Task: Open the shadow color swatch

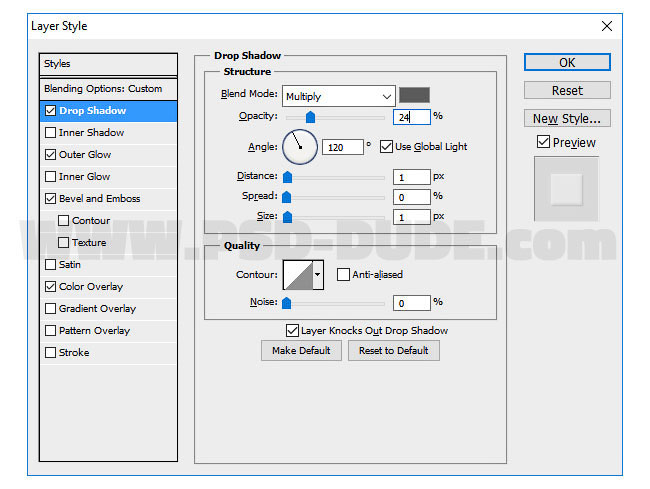Action: point(414,95)
